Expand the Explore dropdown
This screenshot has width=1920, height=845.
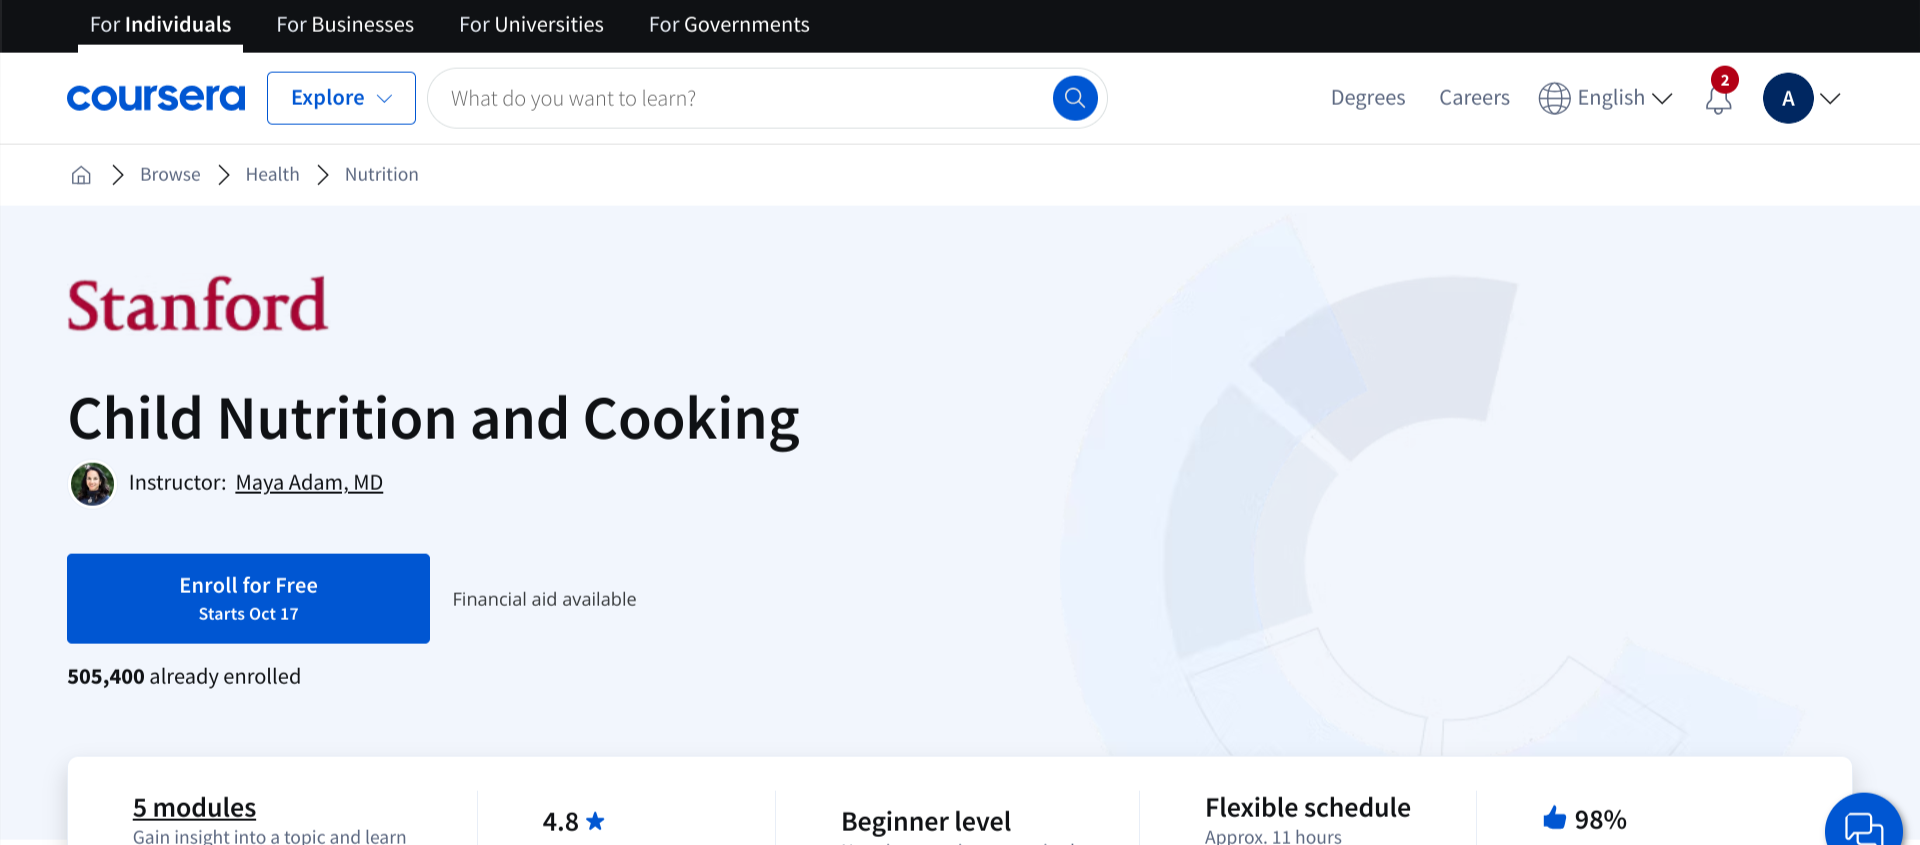[341, 98]
